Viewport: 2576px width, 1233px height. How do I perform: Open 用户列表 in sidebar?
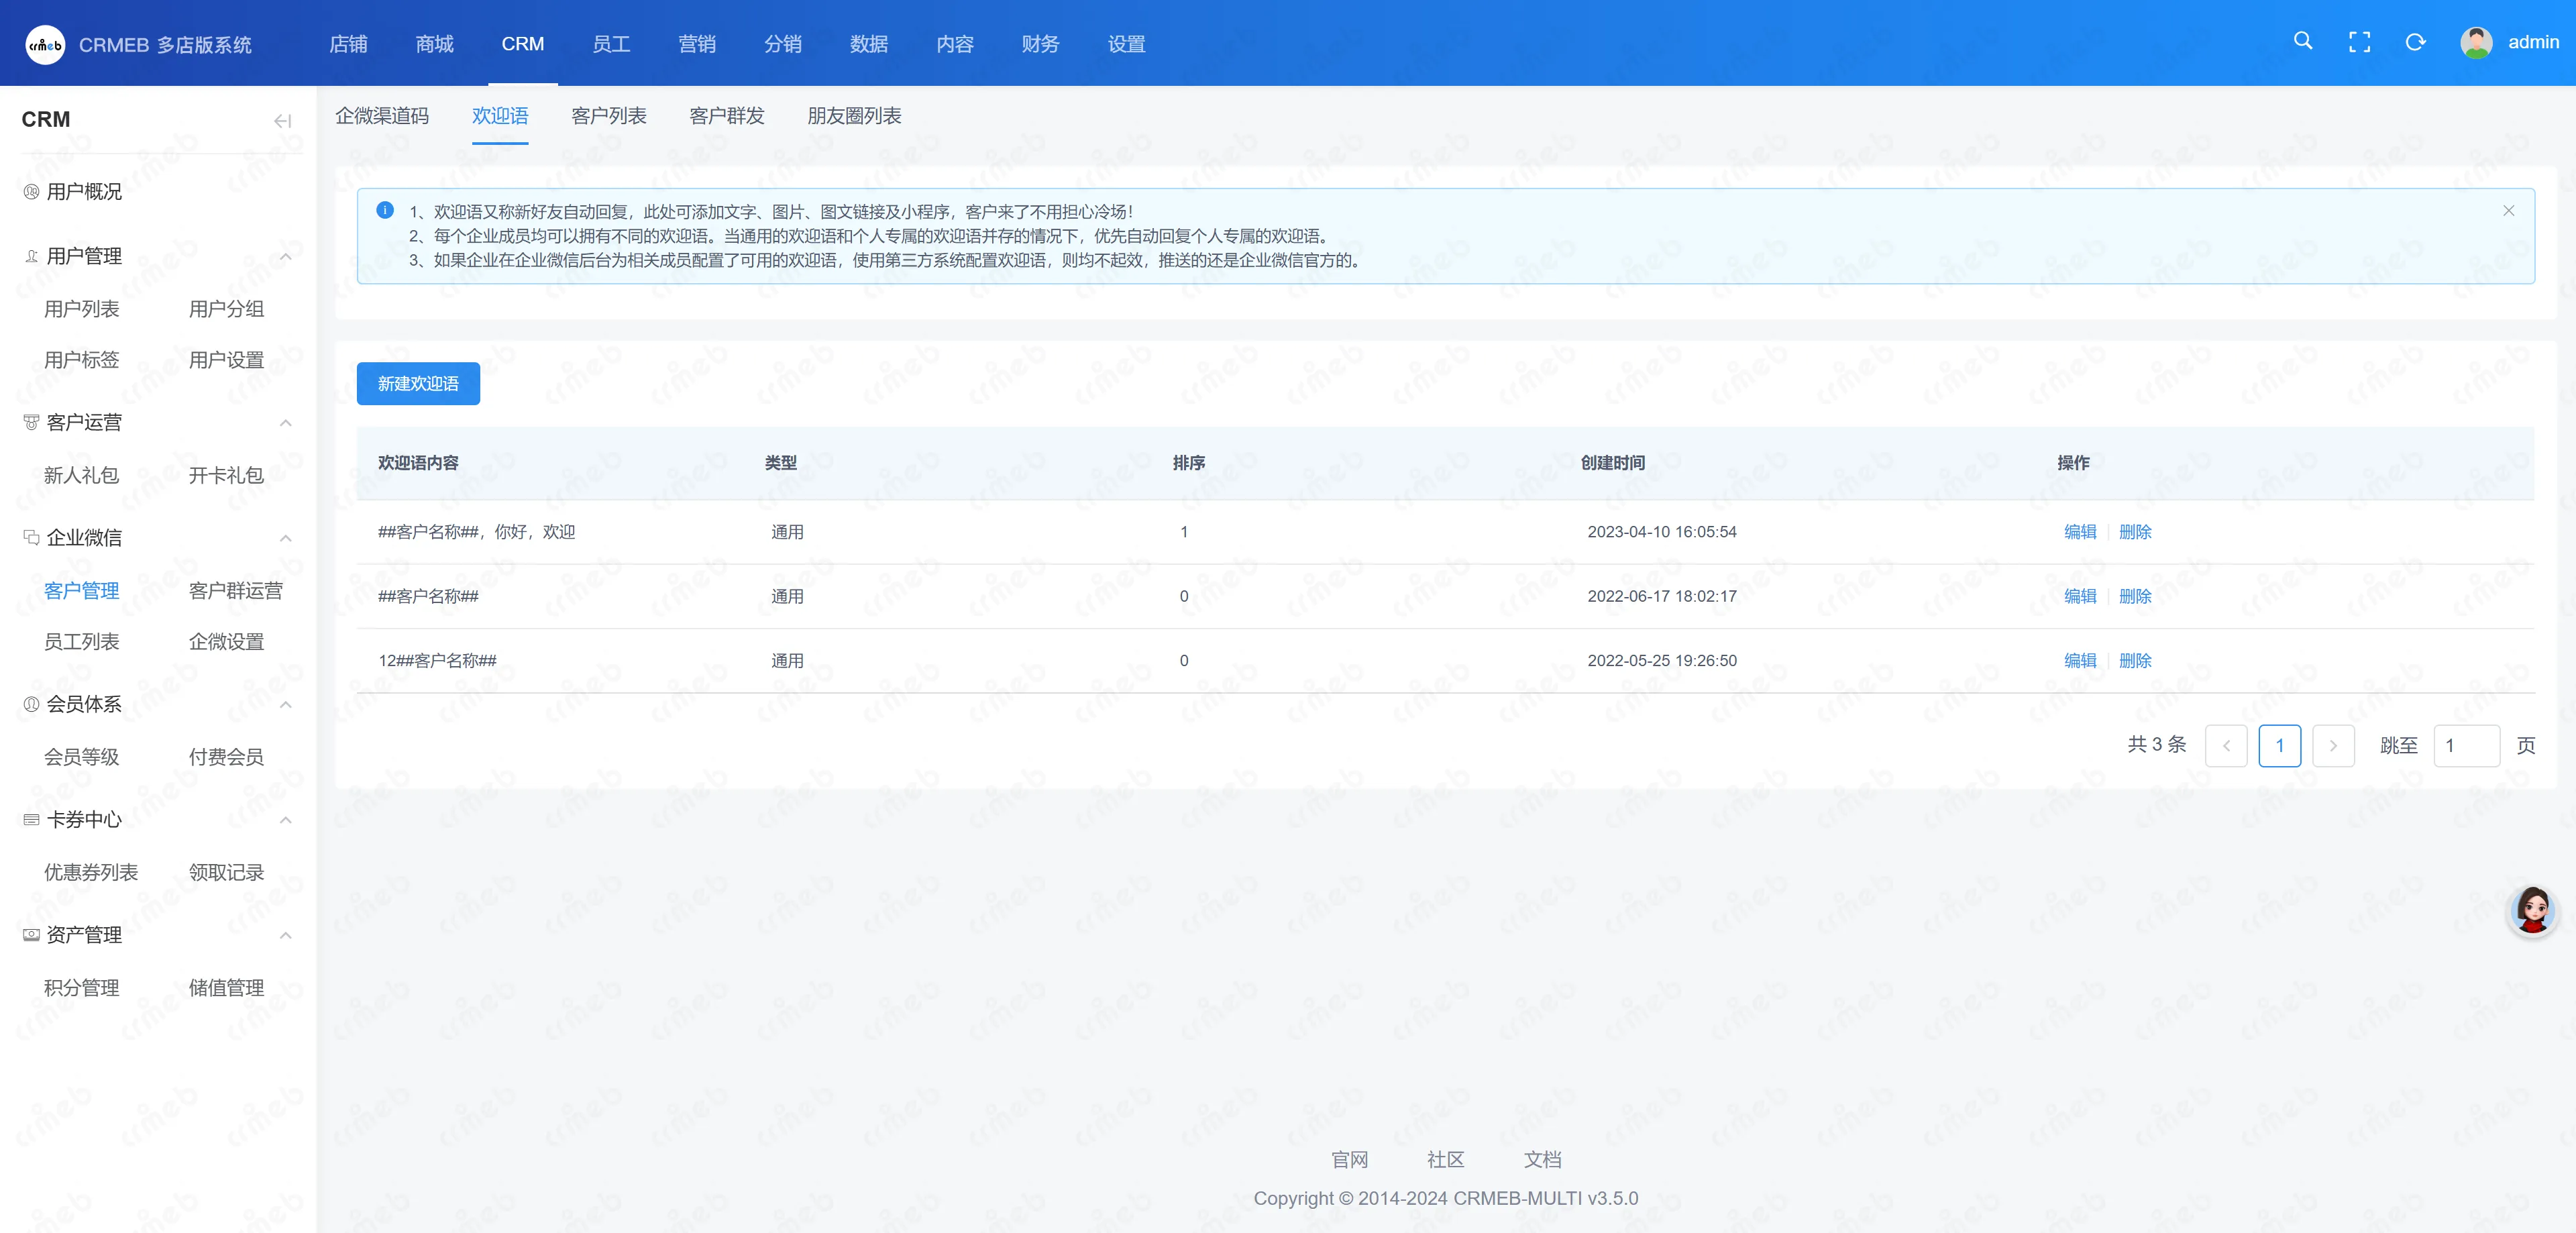point(82,309)
